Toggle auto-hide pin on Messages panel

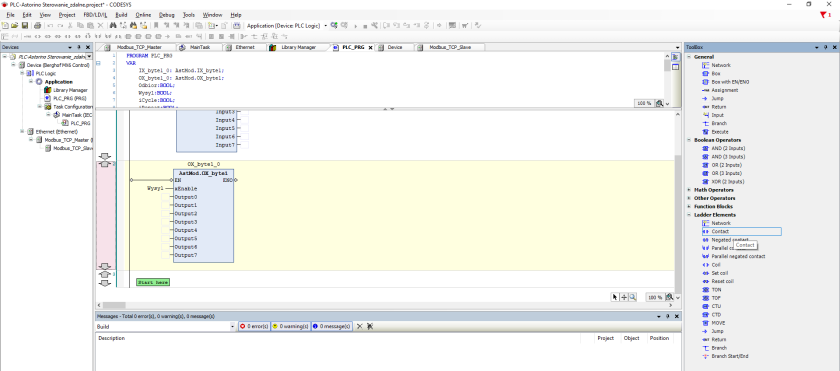(x=668, y=316)
